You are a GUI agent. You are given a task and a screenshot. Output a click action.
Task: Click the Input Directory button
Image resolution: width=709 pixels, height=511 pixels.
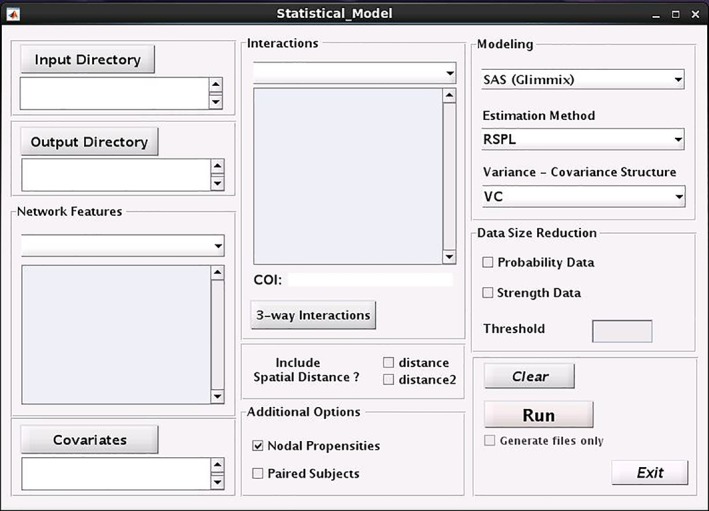click(88, 59)
